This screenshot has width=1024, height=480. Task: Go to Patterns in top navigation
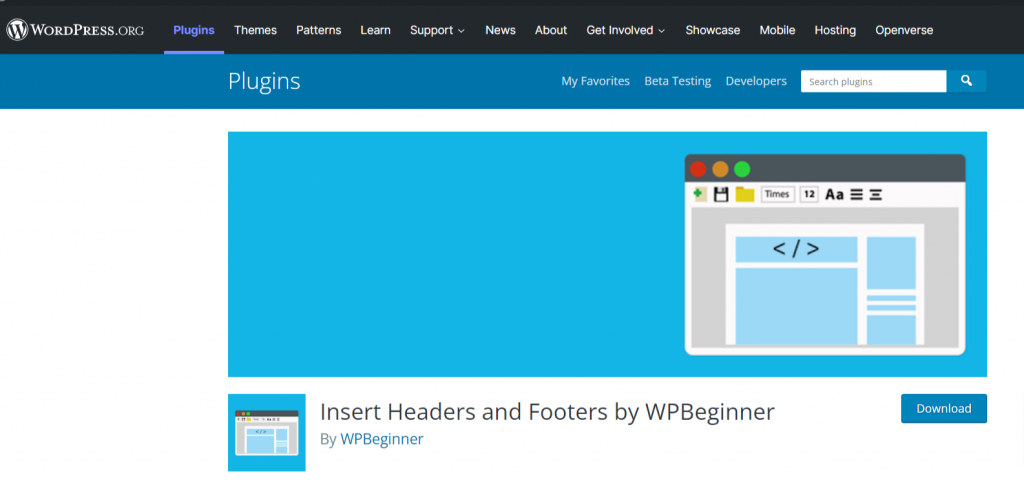click(319, 30)
